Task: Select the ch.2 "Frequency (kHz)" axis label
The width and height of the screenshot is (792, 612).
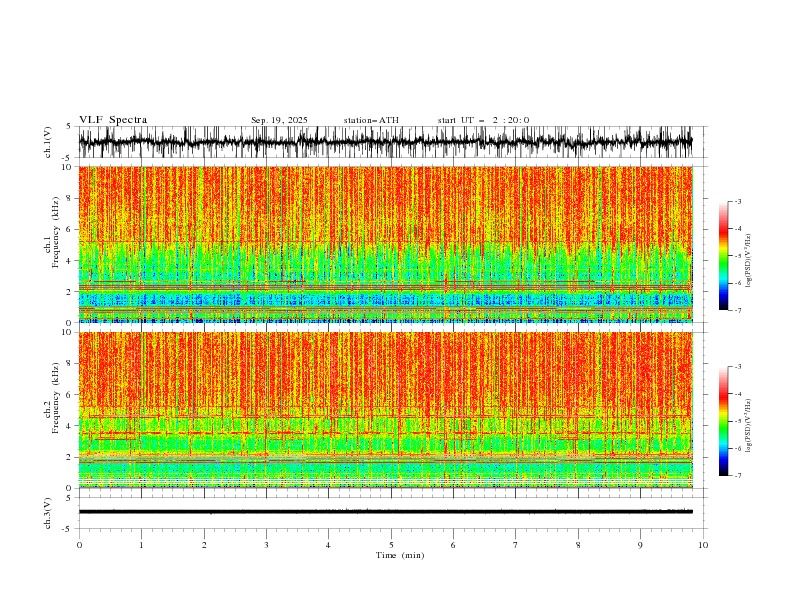Action: (x=56, y=398)
